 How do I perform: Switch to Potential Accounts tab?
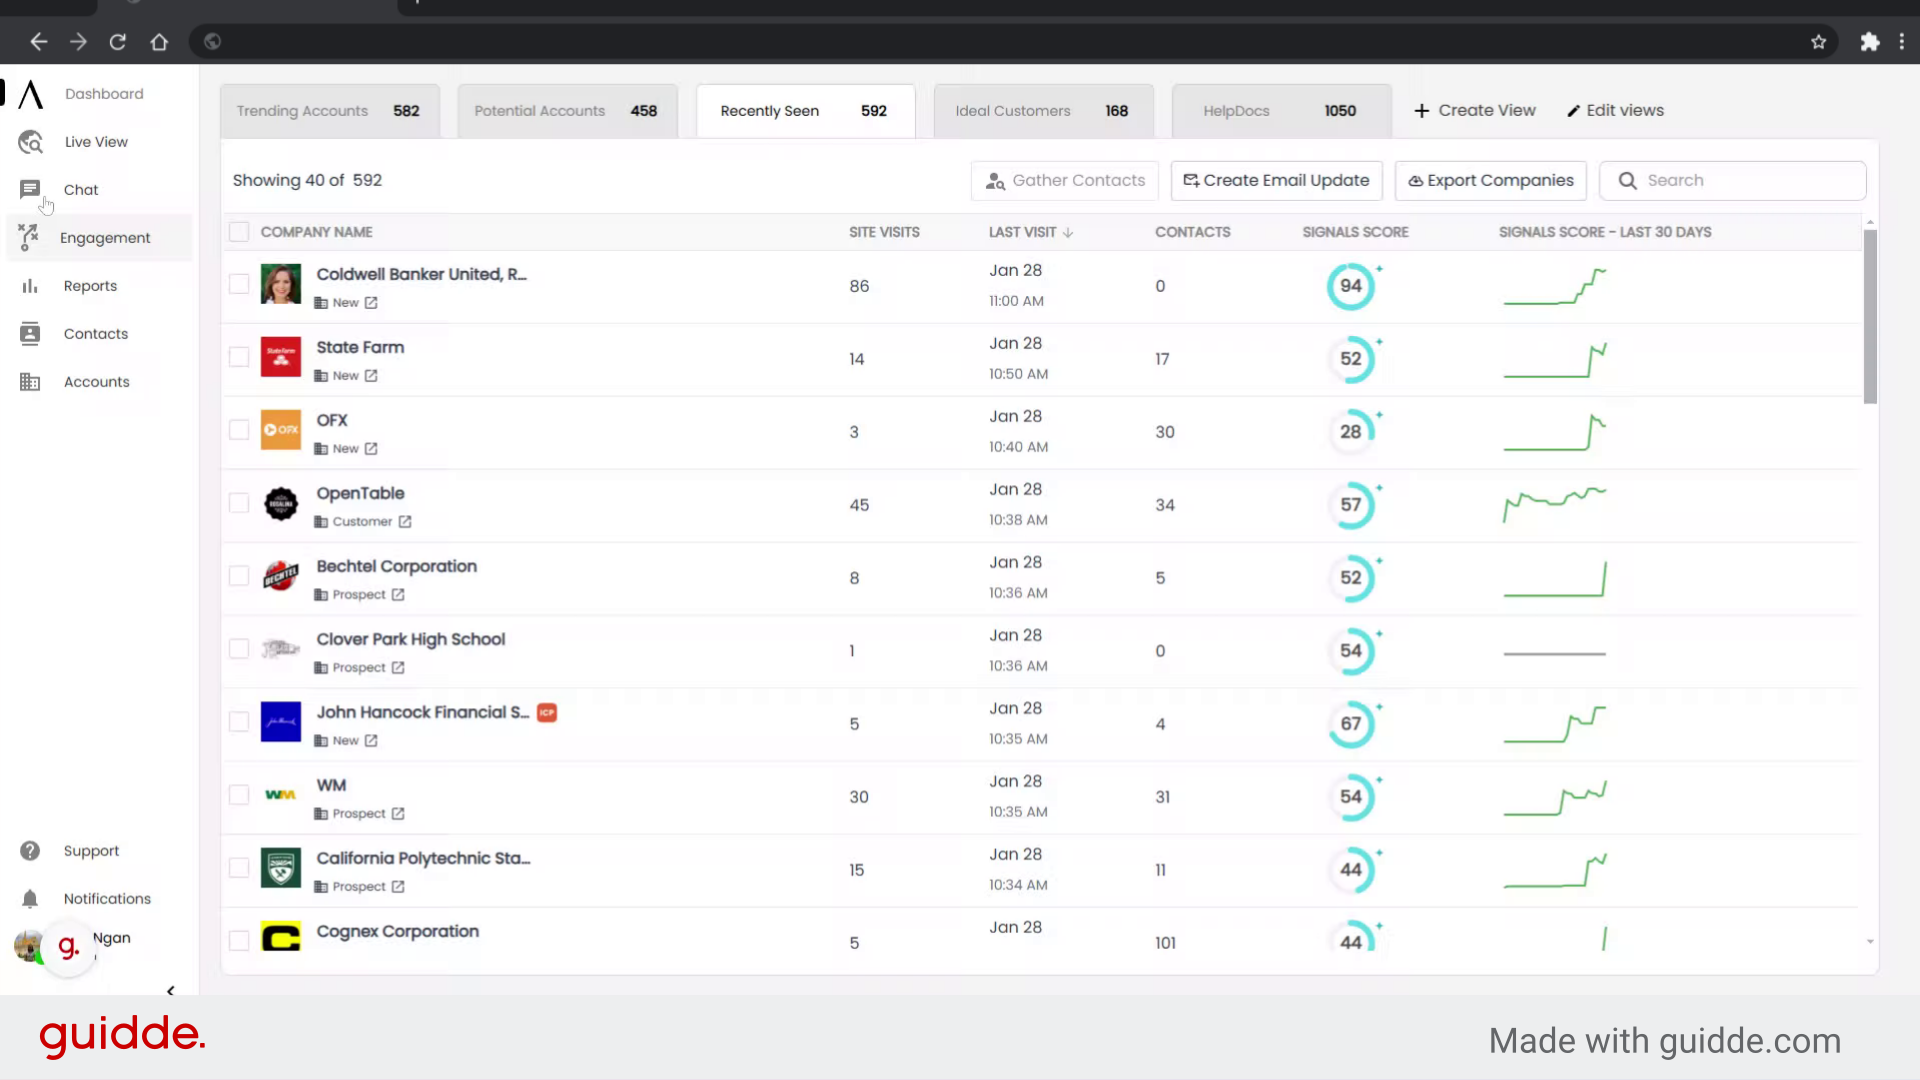click(567, 111)
